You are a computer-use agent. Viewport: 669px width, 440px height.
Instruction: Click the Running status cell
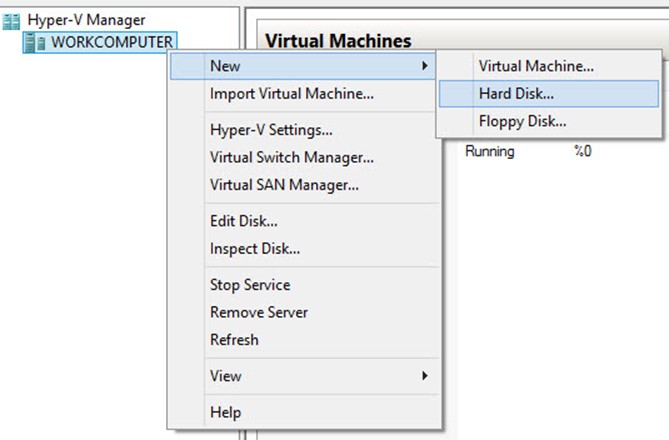[490, 152]
